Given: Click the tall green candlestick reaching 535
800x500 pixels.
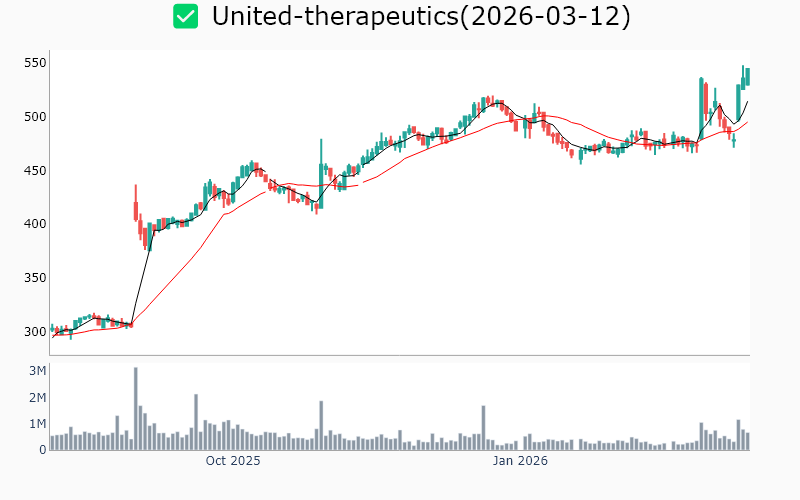Looking at the screenshot, I should (x=701, y=100).
